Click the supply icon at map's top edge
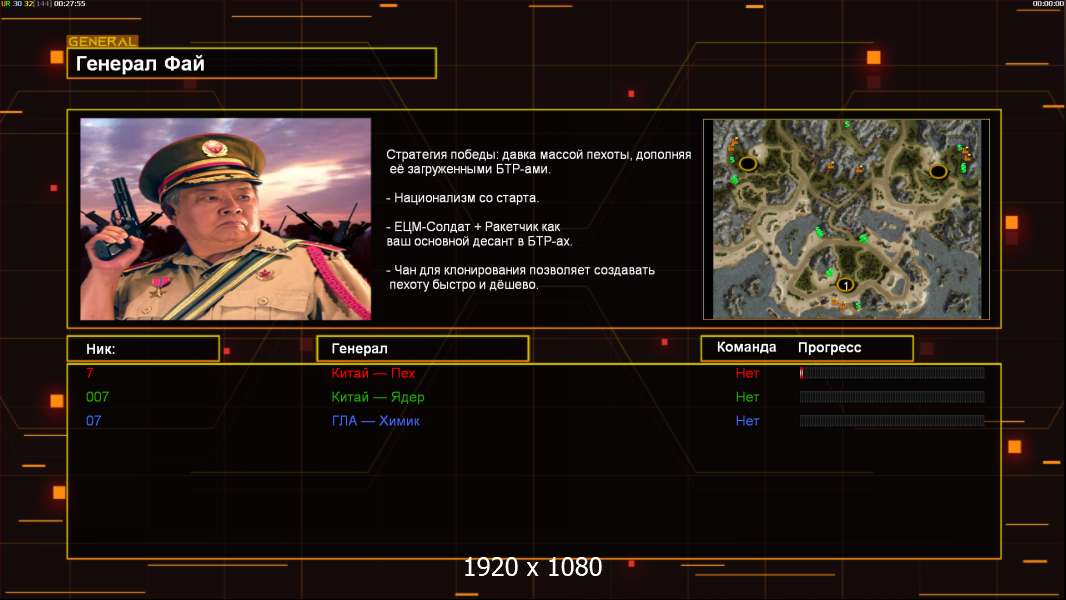The height and width of the screenshot is (600, 1066). (x=847, y=124)
